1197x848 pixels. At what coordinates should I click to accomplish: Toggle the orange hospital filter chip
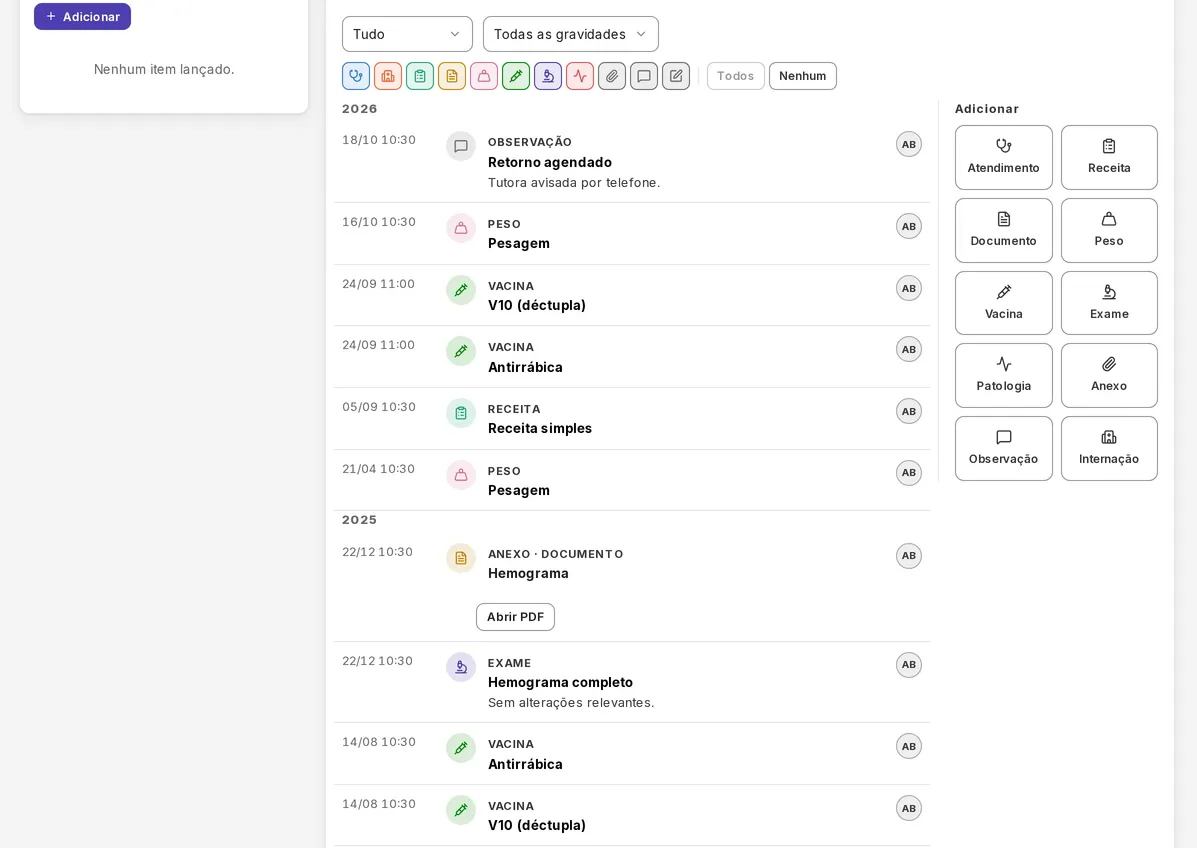click(388, 76)
